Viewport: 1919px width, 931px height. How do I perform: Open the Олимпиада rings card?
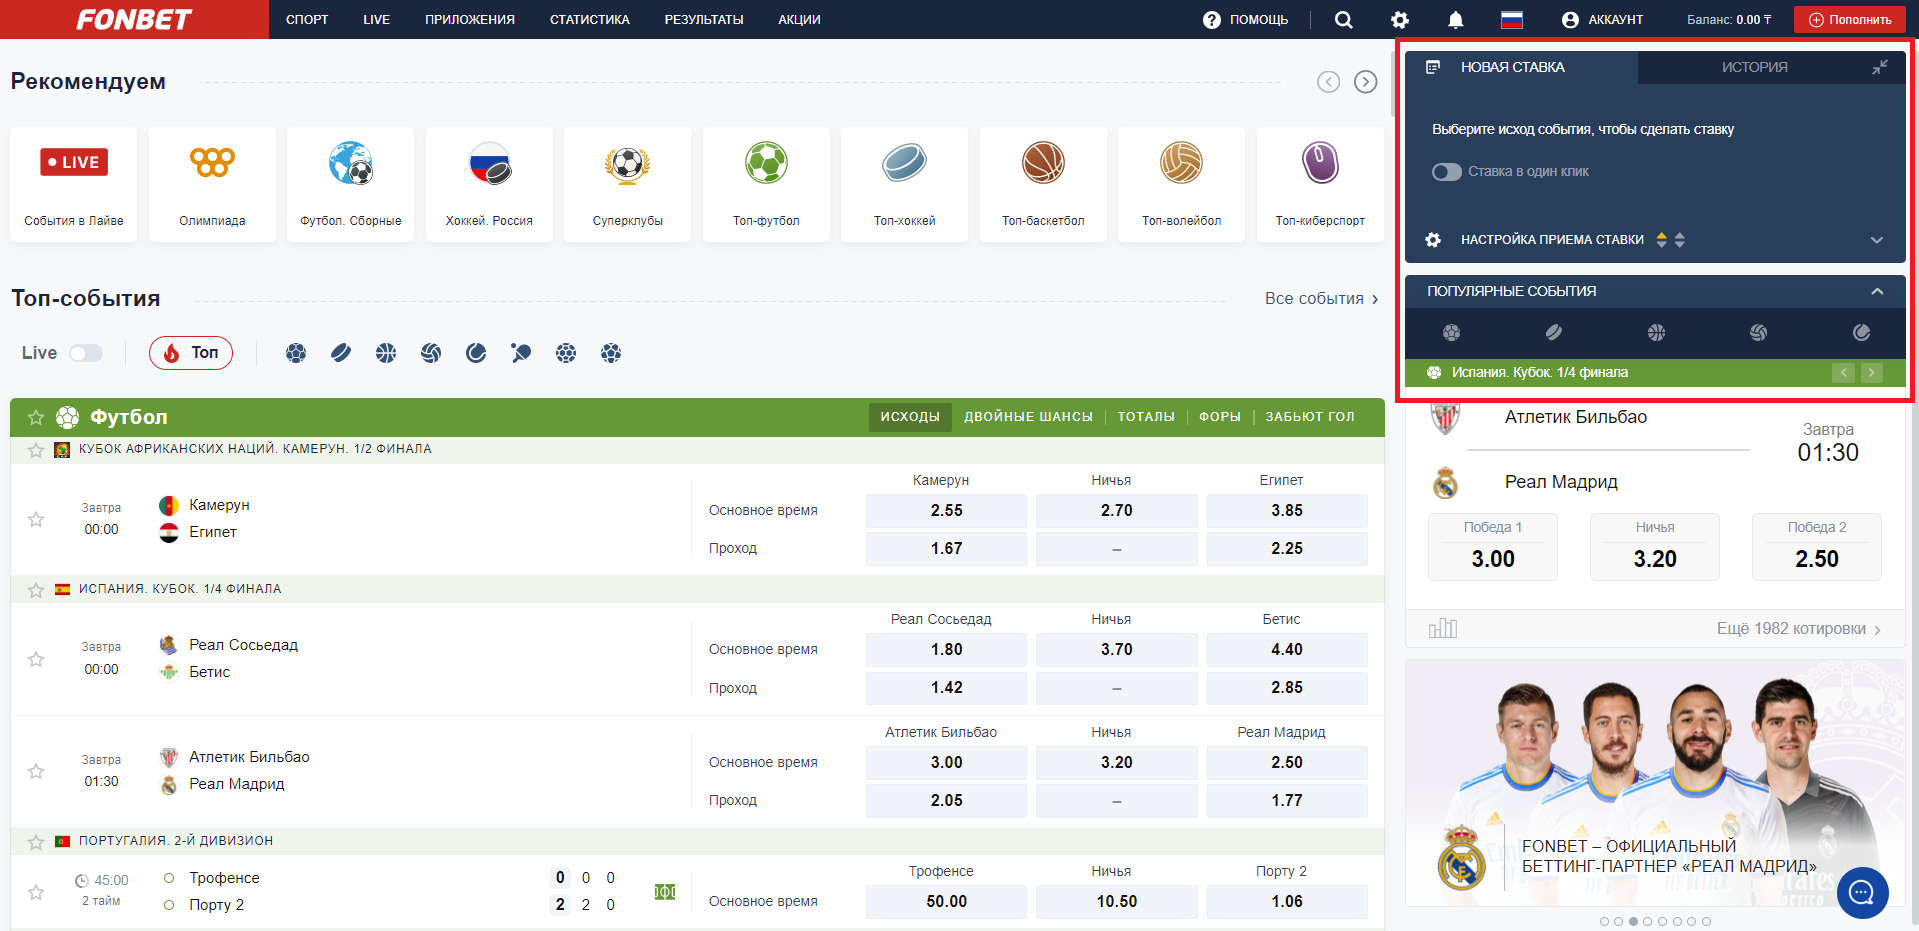click(x=212, y=184)
